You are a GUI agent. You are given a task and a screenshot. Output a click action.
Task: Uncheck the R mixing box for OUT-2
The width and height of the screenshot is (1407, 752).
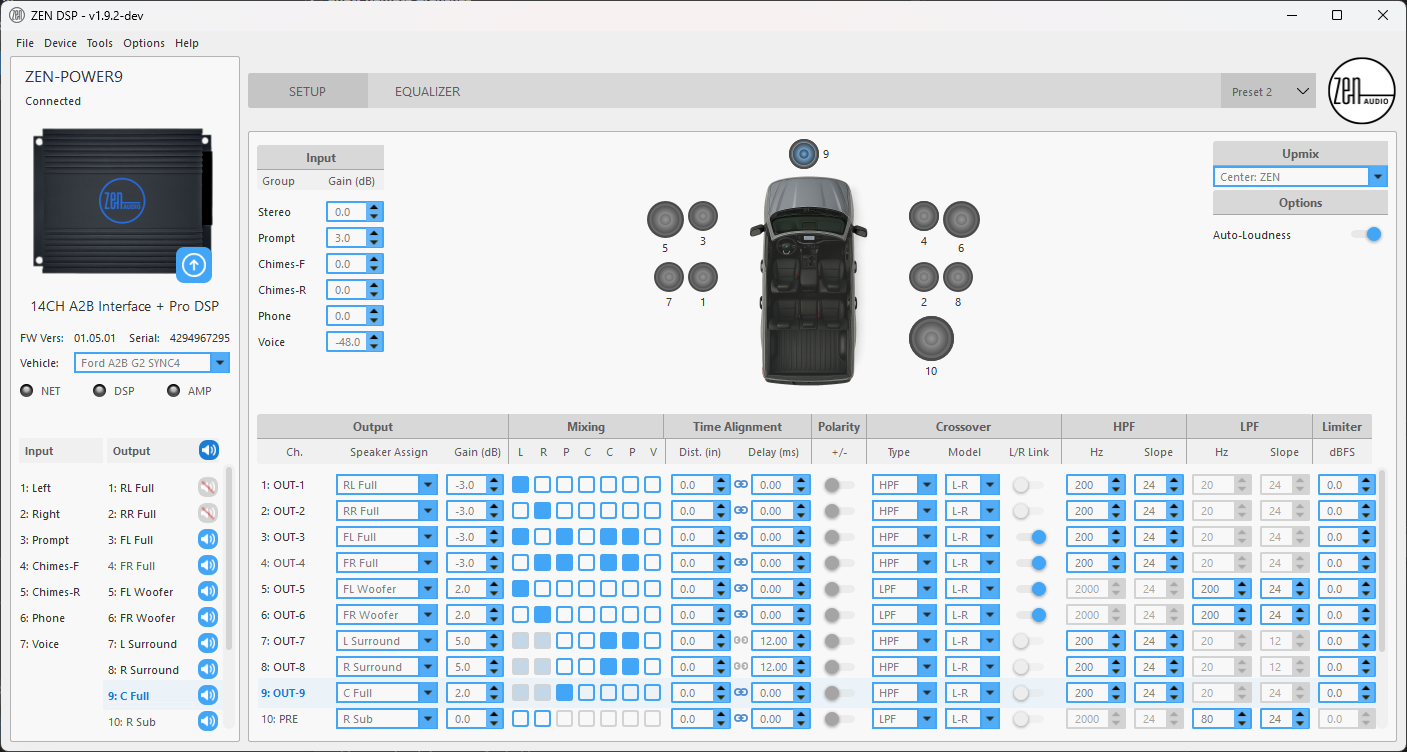[x=542, y=511]
